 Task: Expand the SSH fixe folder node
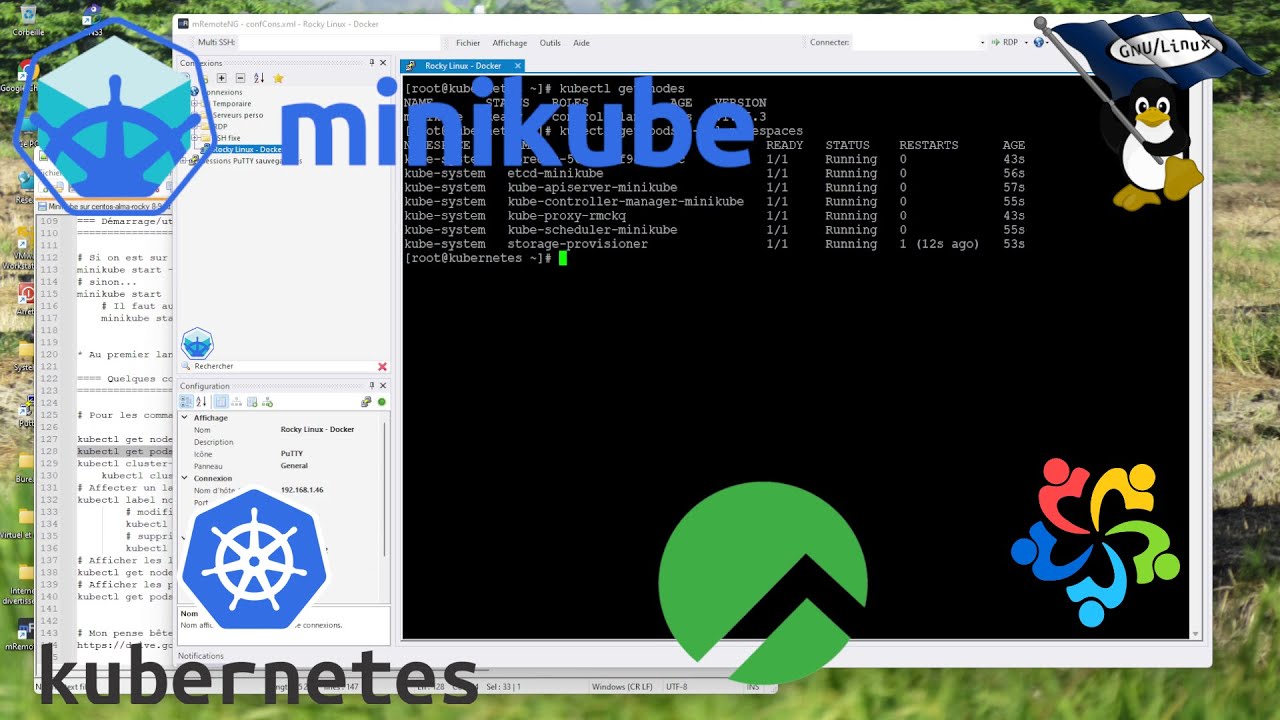195,138
